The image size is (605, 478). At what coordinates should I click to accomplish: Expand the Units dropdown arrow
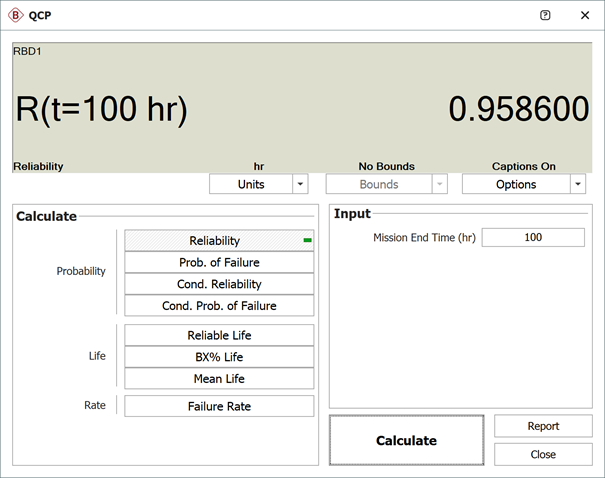[300, 184]
